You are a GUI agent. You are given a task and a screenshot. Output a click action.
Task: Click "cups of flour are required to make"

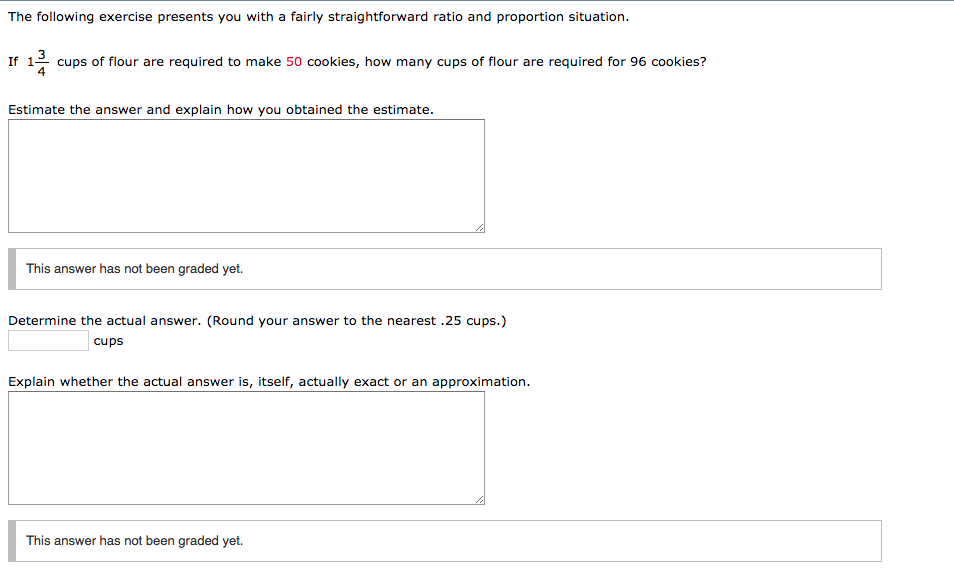click(x=169, y=62)
